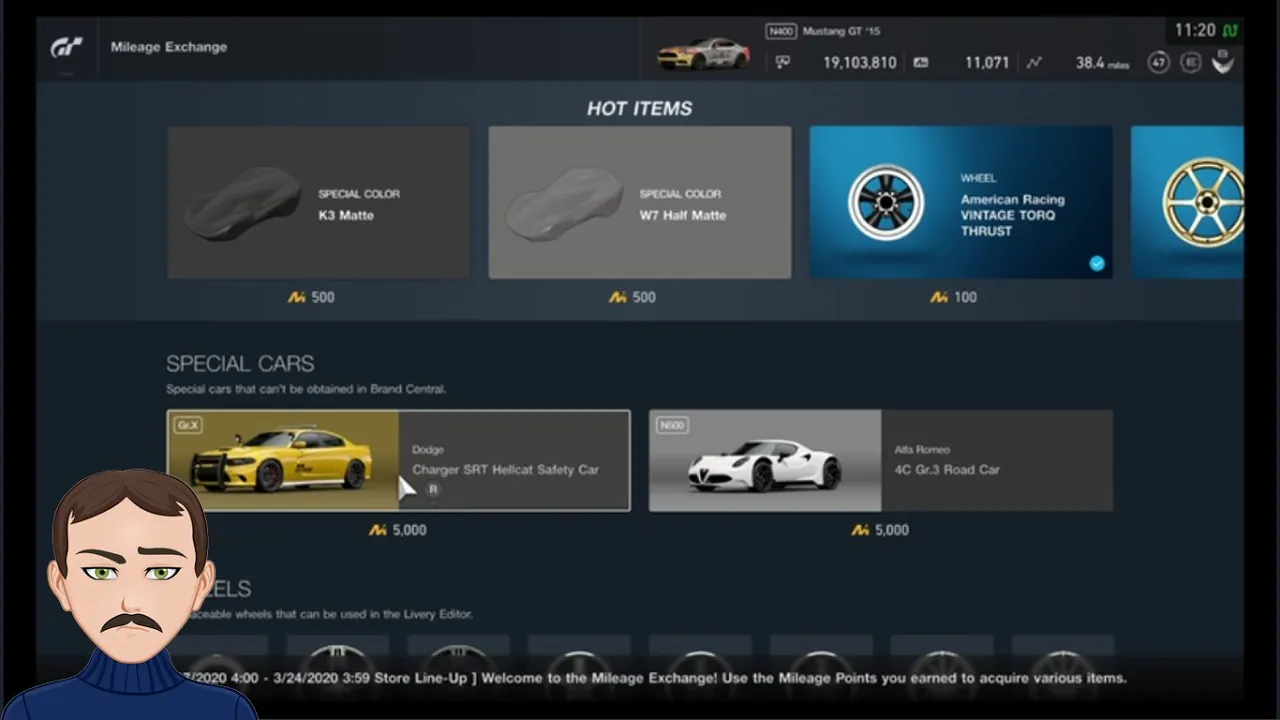The height and width of the screenshot is (720, 1280).
Task: Click the sportsmanship rating emblem icon
Action: 1222,62
